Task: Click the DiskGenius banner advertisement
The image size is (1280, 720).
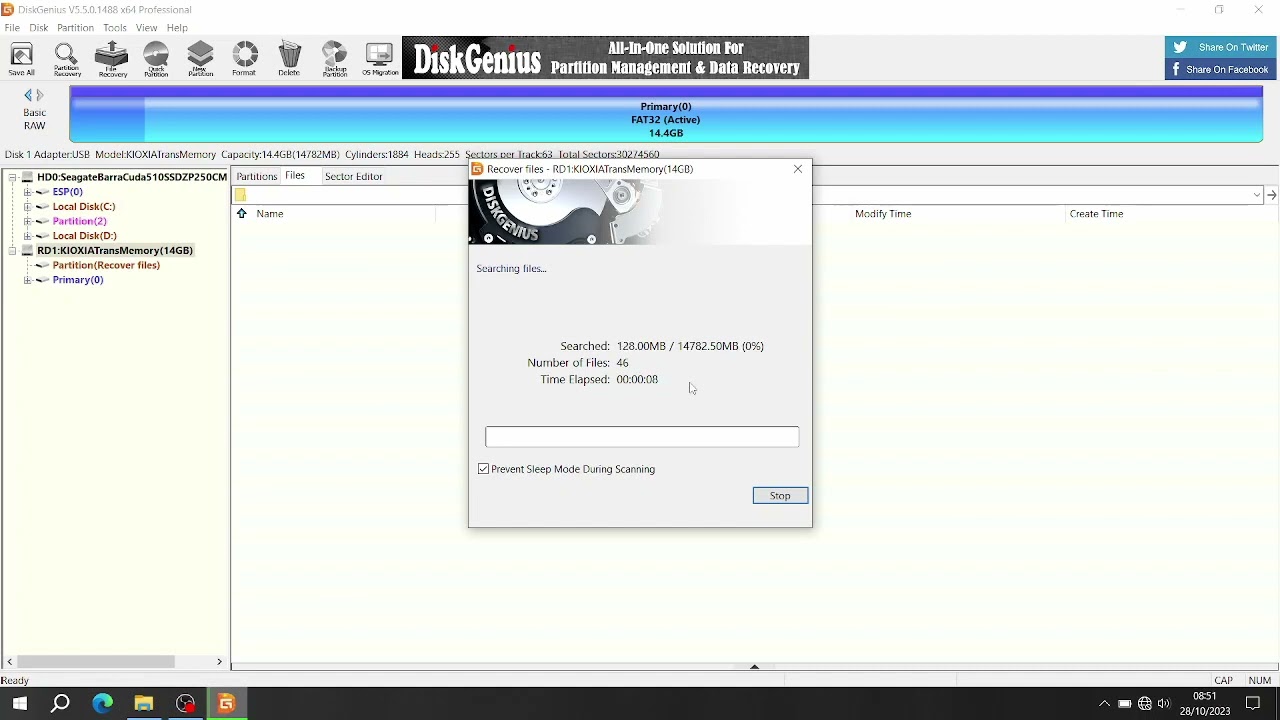Action: pyautogui.click(x=605, y=58)
